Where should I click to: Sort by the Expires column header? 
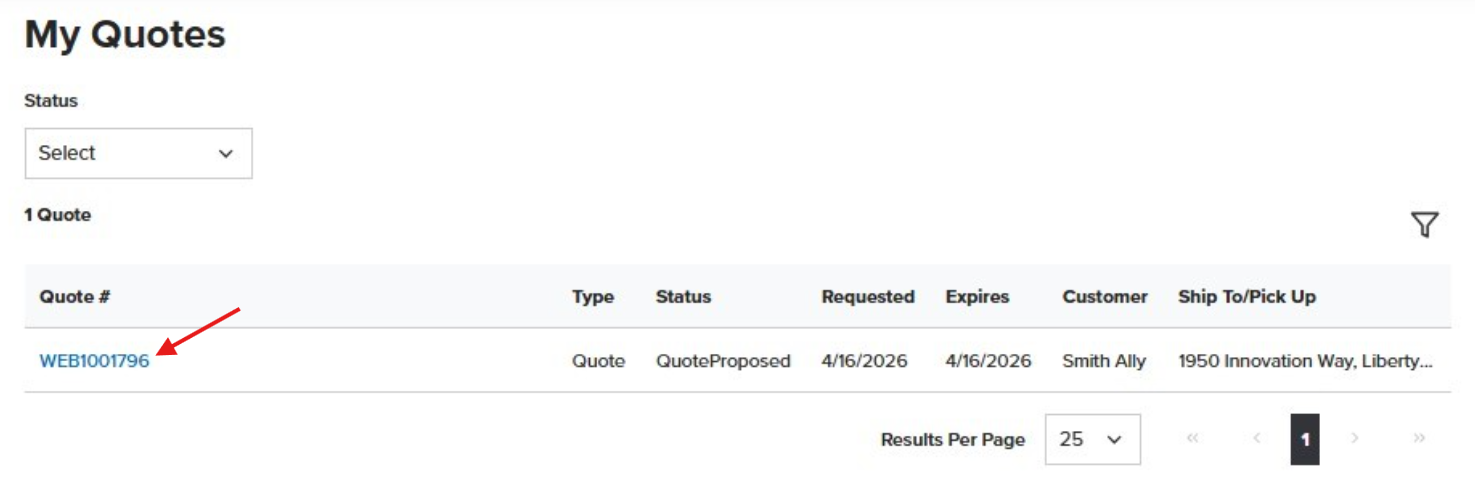click(977, 297)
